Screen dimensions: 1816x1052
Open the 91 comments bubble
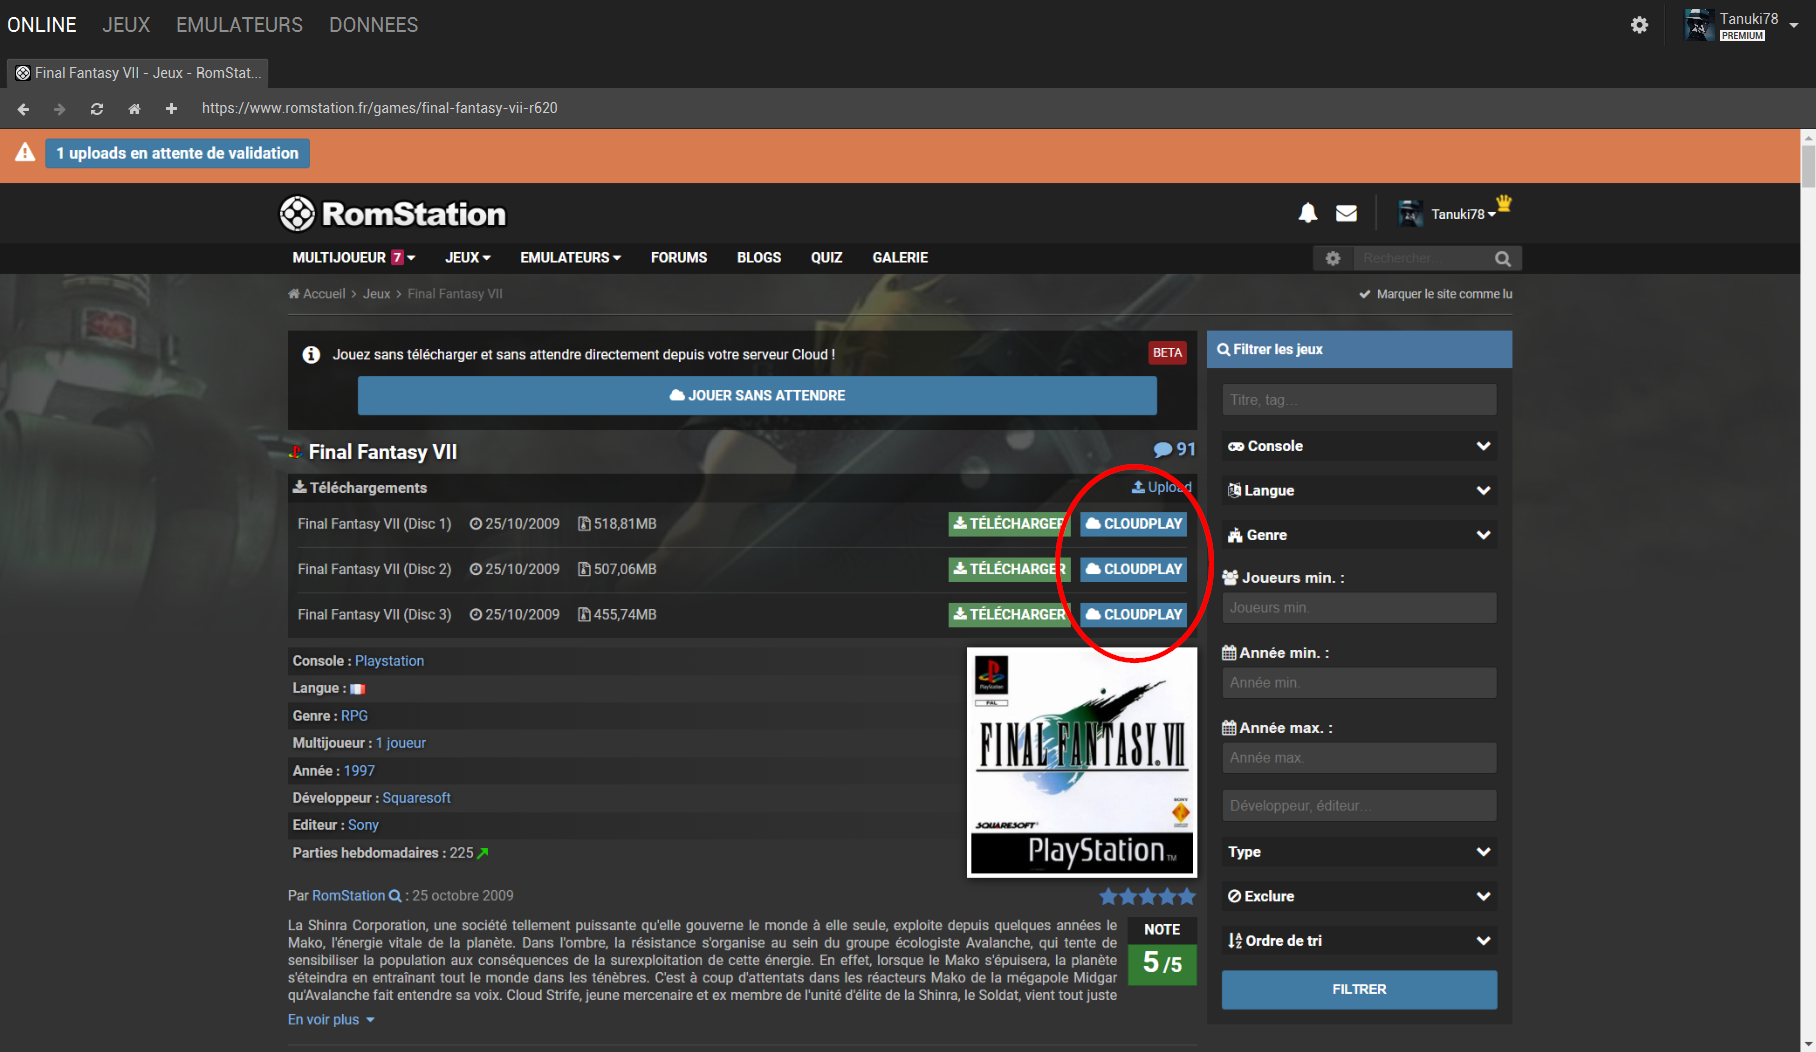1174,450
